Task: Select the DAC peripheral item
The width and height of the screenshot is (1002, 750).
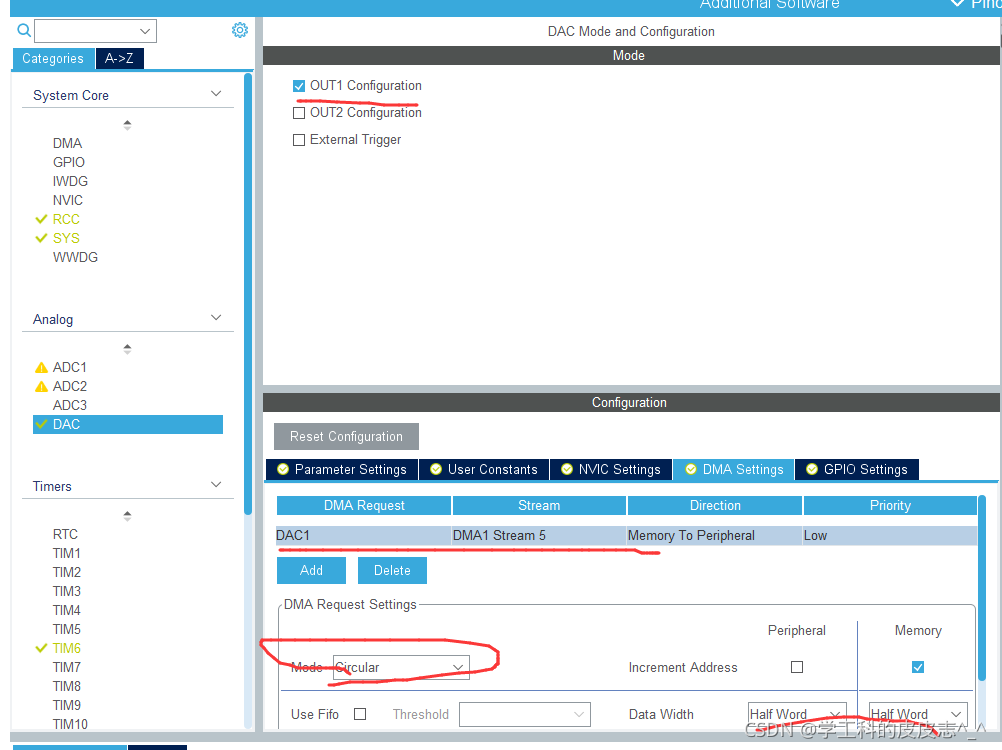Action: click(128, 424)
